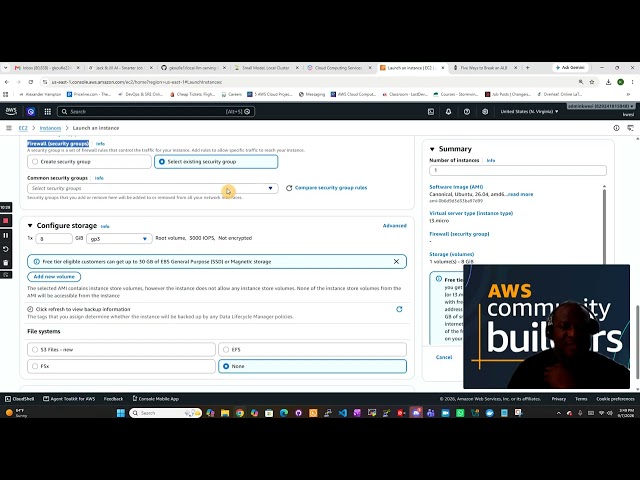
Task: Stop the screen recording with the red button
Action: coord(6,221)
